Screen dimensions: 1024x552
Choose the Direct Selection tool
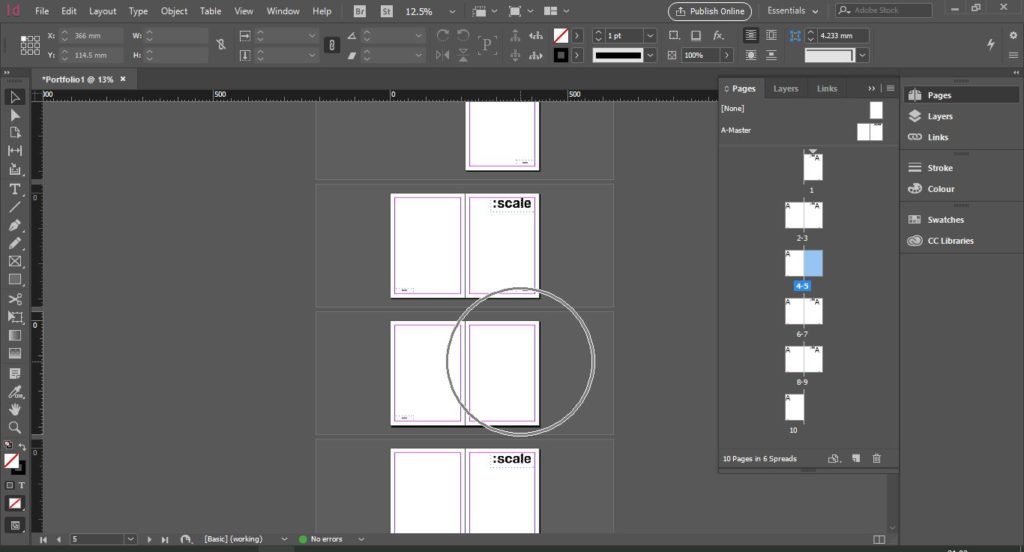(x=15, y=115)
